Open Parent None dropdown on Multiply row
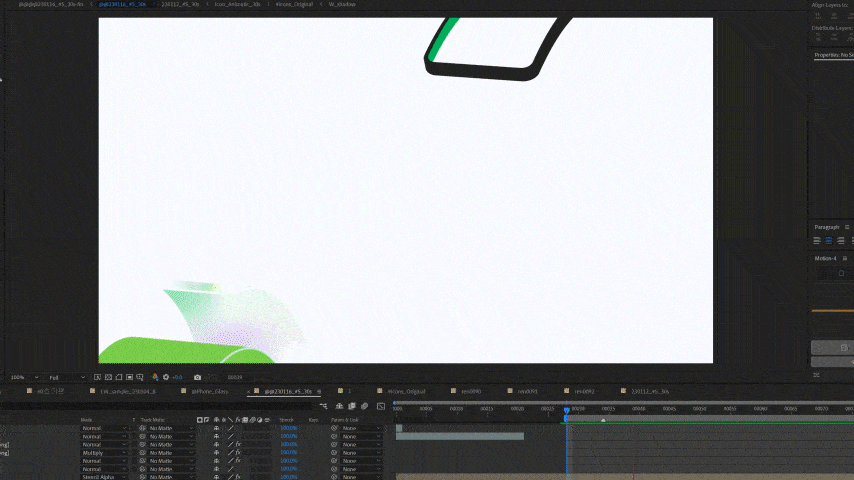This screenshot has width=854, height=480. coord(361,453)
